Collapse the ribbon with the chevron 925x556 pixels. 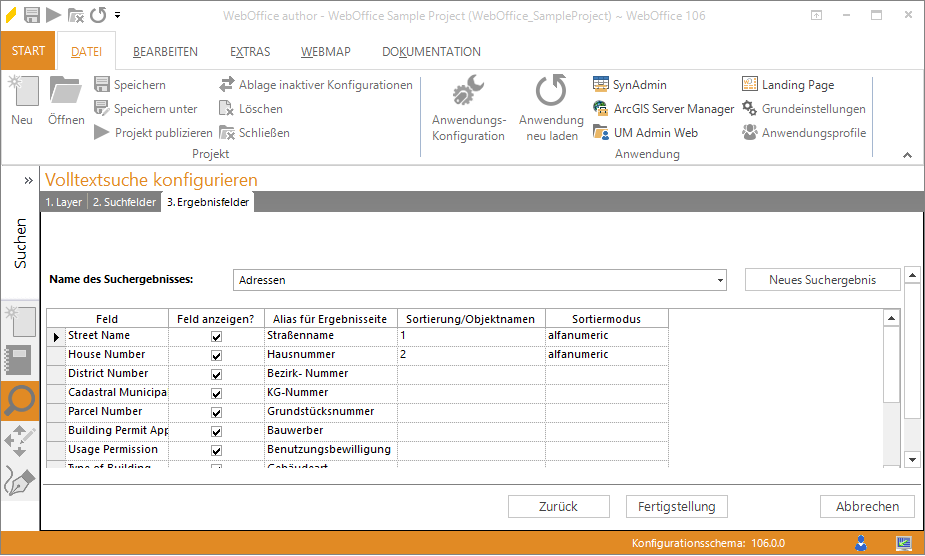click(907, 155)
